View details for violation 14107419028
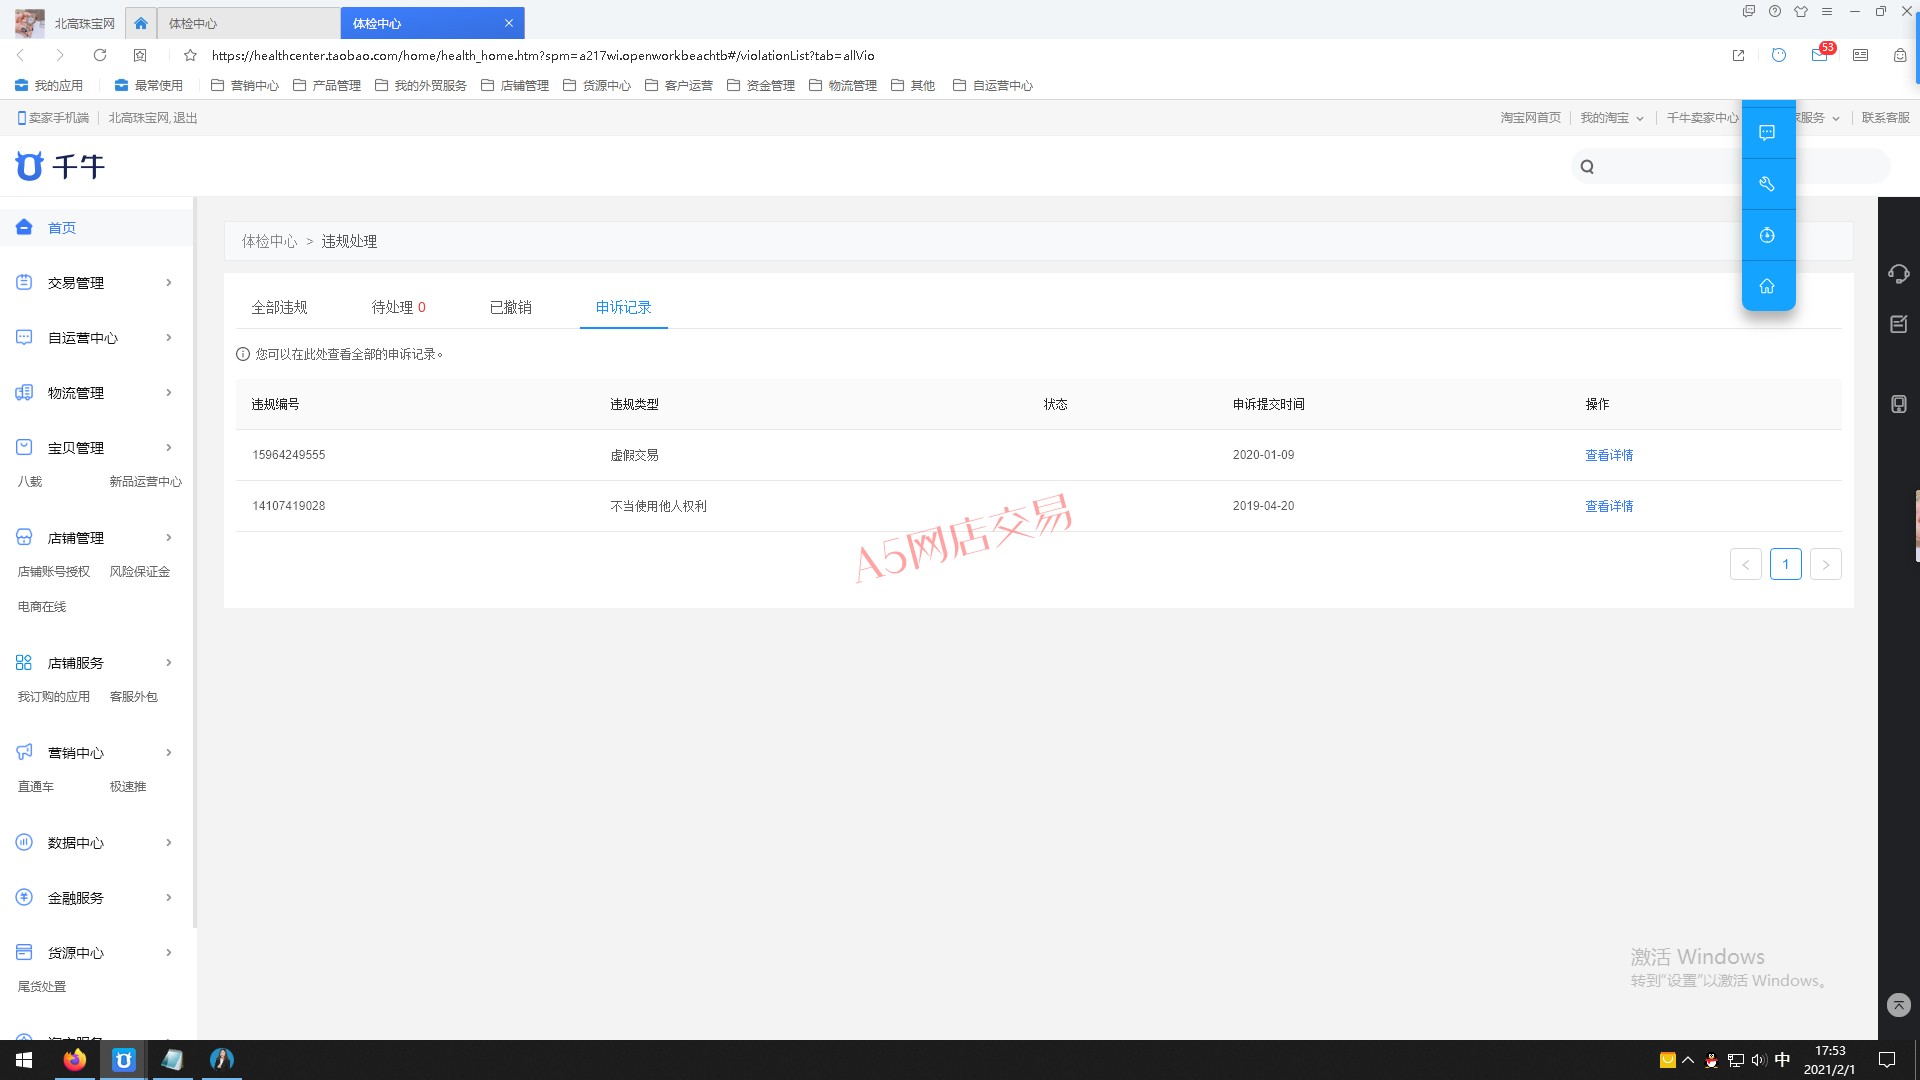This screenshot has width=1920, height=1080. pos(1608,506)
